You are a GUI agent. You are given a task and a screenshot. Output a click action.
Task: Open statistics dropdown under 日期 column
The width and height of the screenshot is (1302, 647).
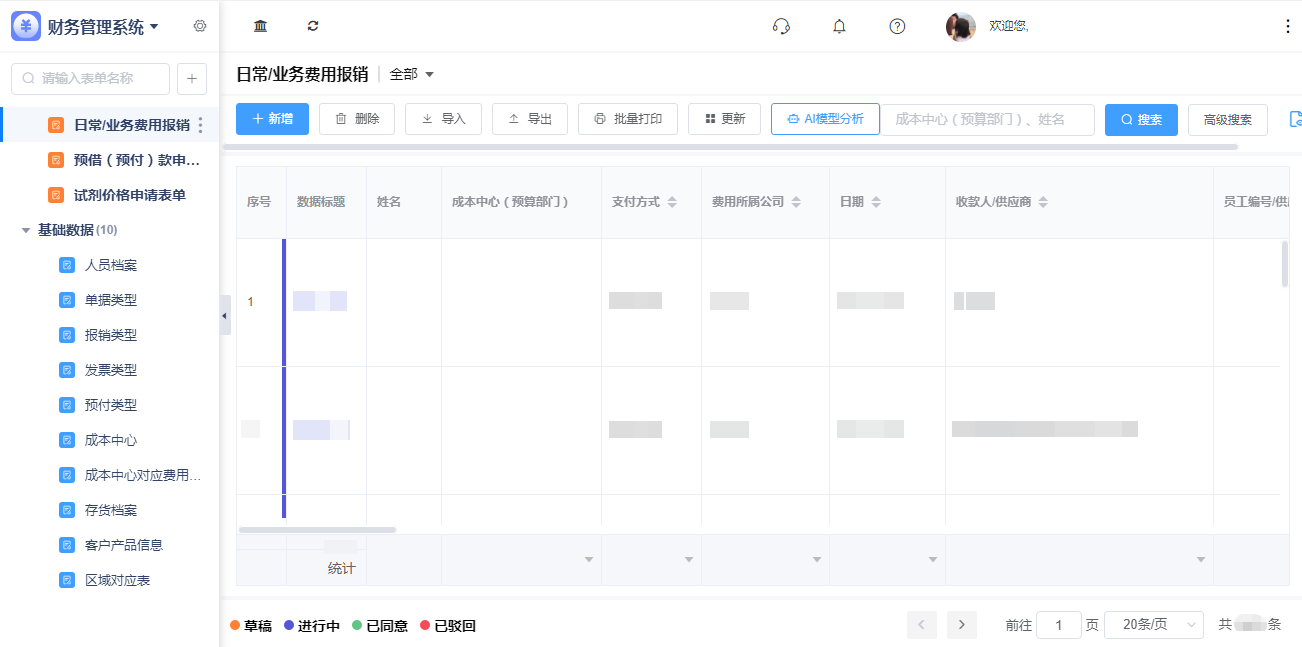click(933, 559)
